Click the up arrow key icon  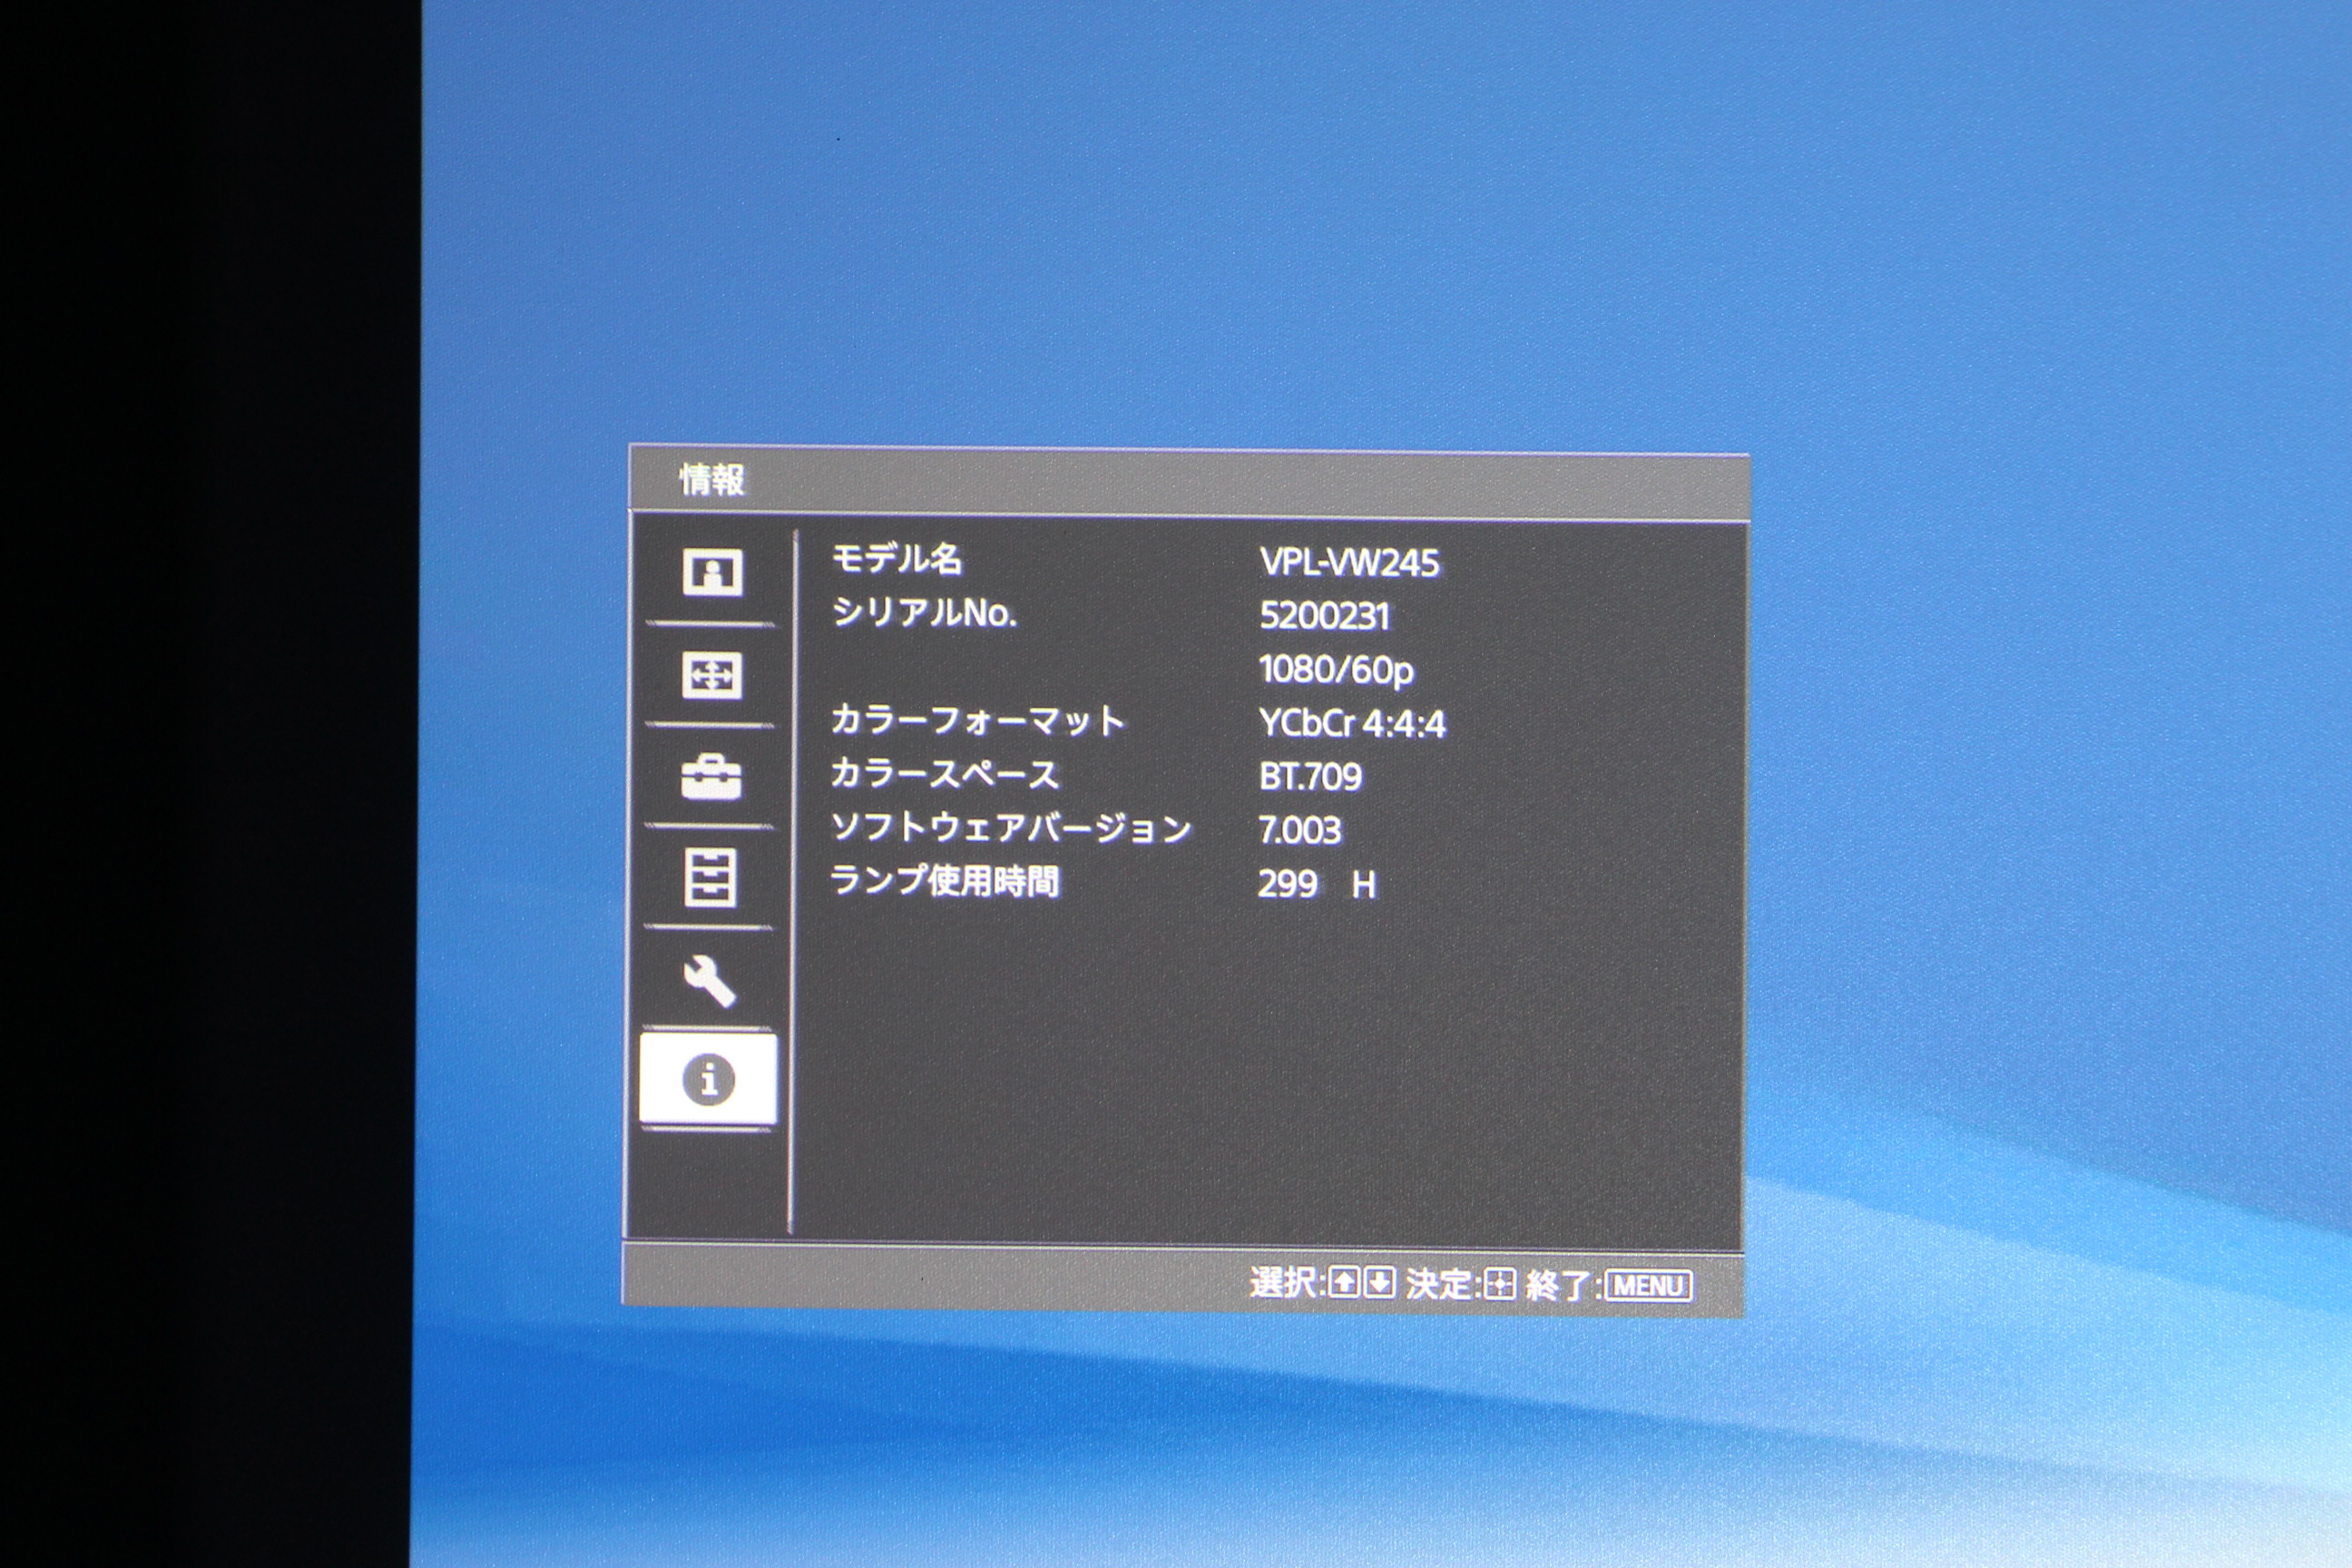pos(1344,1282)
